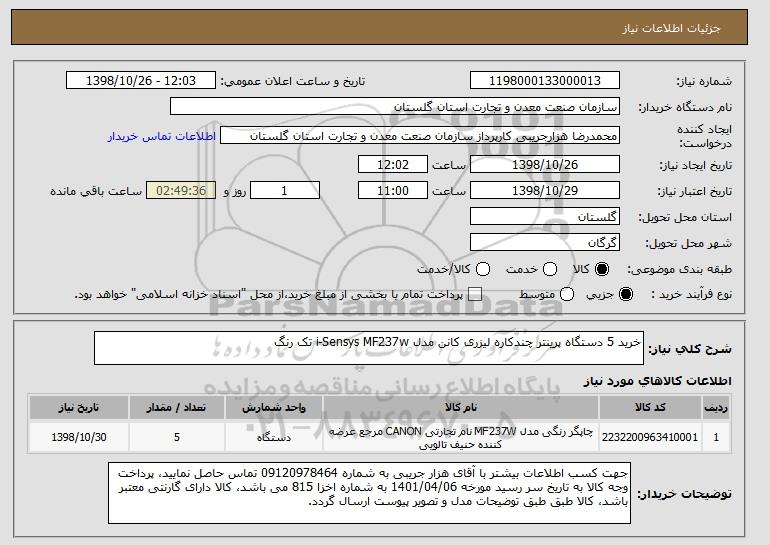Click the شرح کلی نیاز text box
Image resolution: width=770 pixels, height=545 pixels.
[369, 348]
